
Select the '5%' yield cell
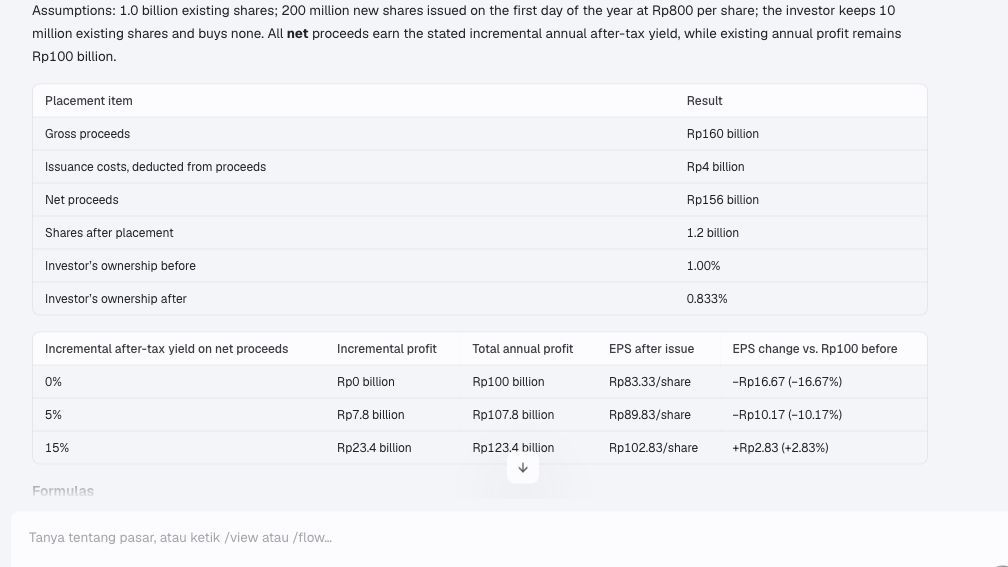(x=53, y=415)
